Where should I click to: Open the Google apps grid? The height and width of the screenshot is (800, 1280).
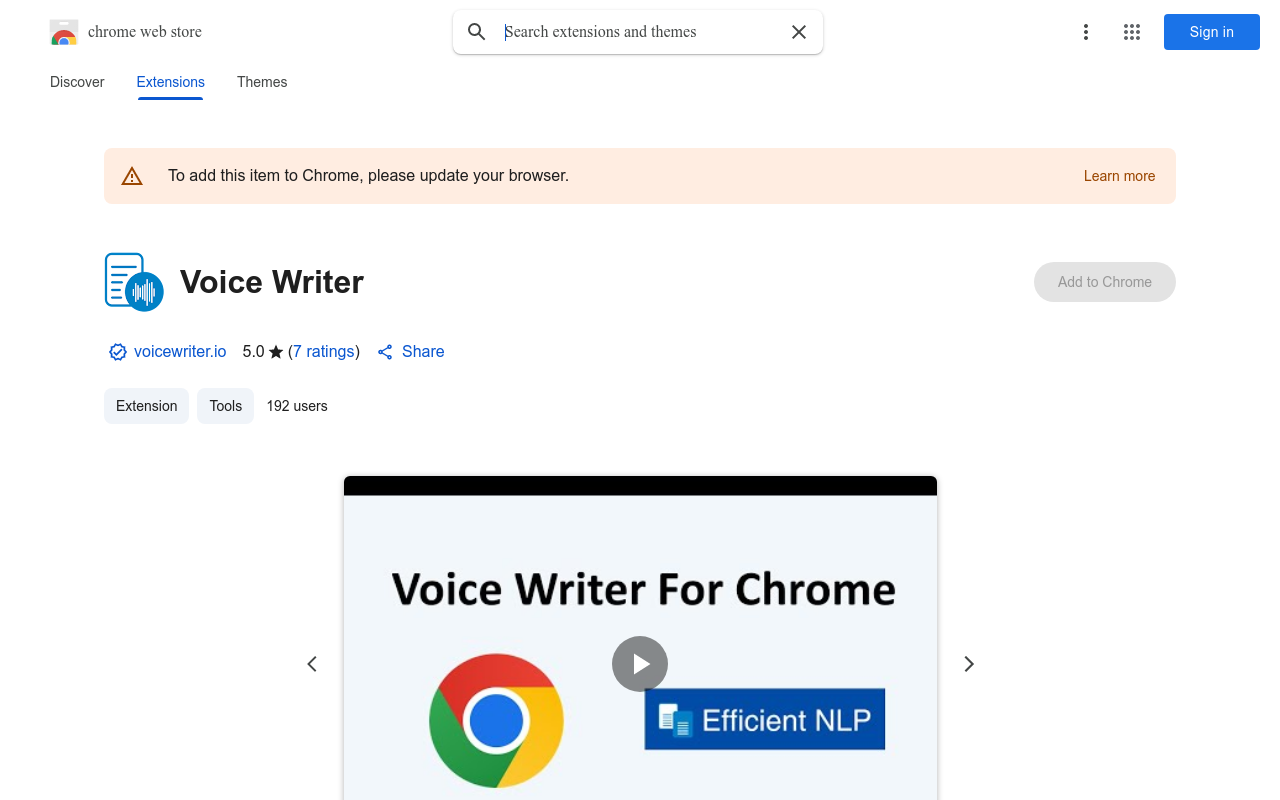1132,32
